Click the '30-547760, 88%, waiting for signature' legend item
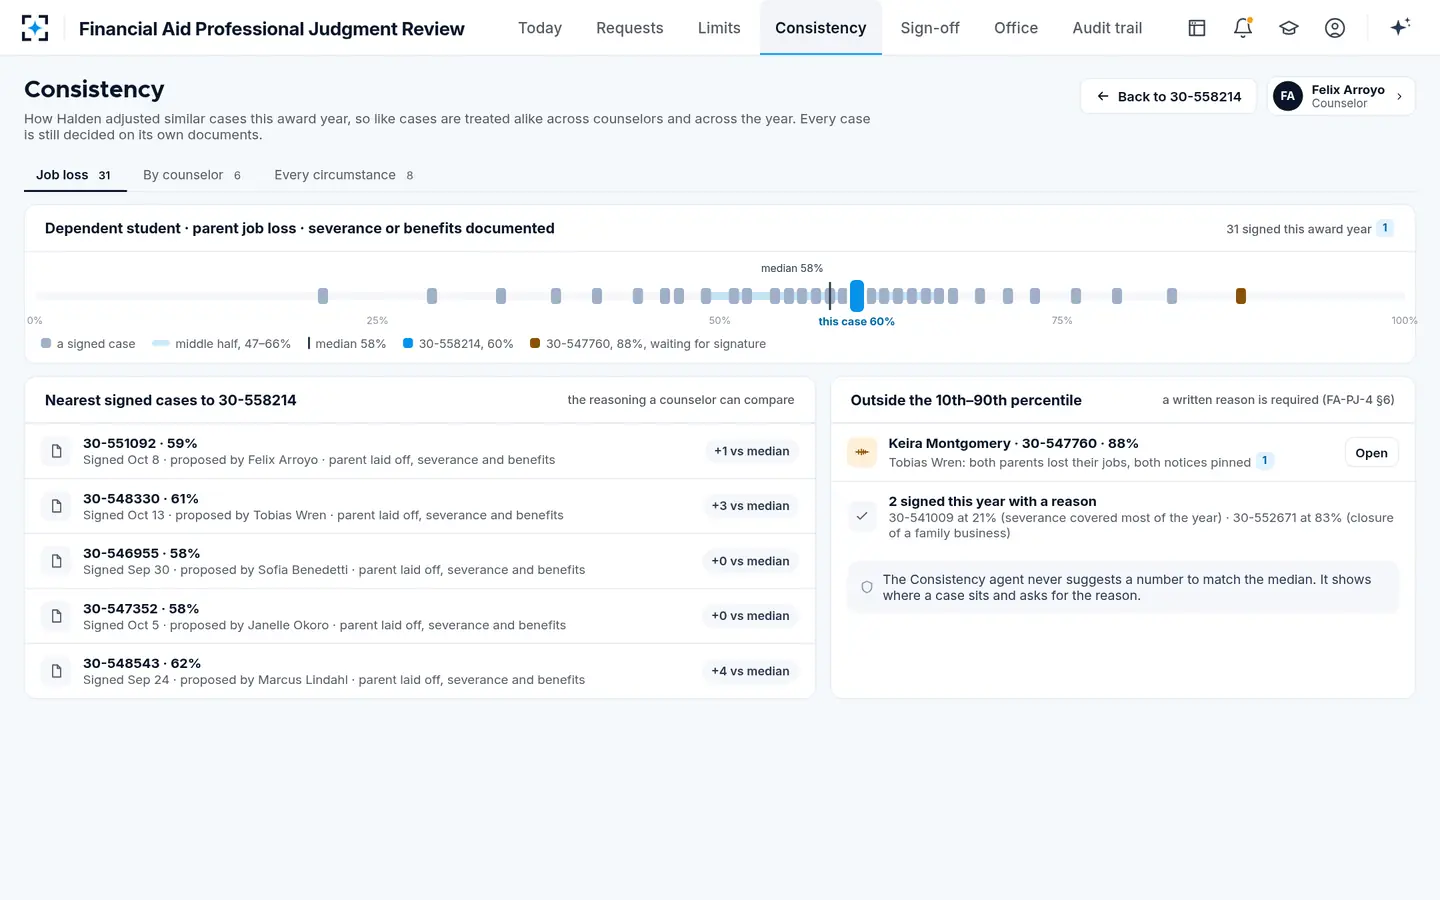This screenshot has height=900, width=1440. [648, 344]
